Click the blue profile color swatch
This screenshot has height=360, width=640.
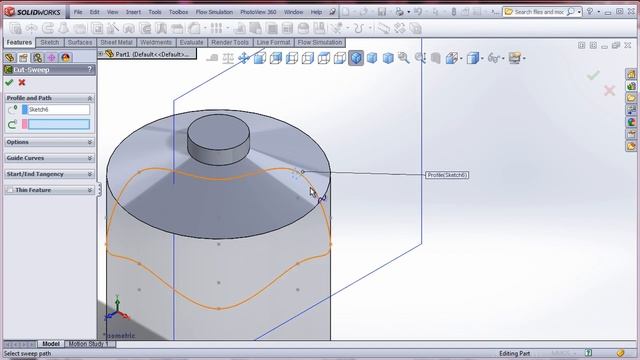coord(24,109)
